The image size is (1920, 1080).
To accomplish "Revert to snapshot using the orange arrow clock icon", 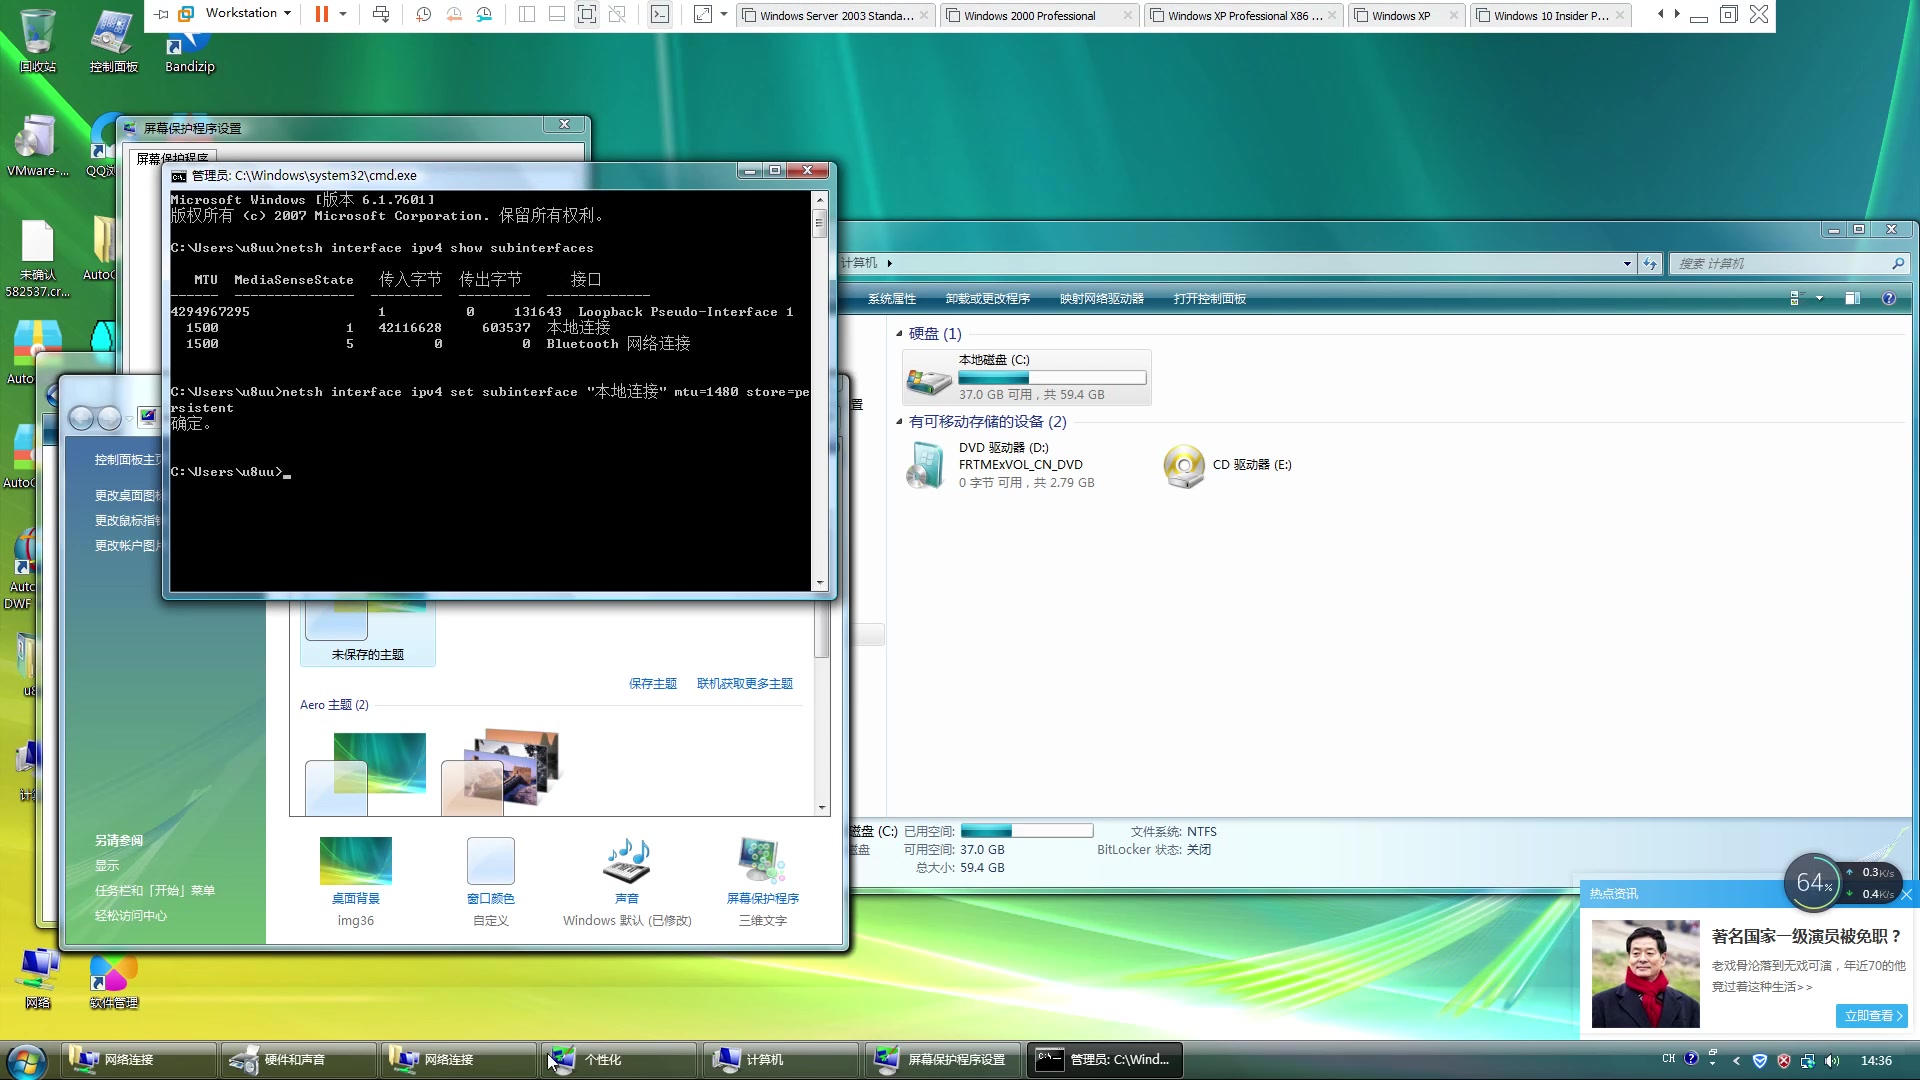I will click(x=454, y=14).
